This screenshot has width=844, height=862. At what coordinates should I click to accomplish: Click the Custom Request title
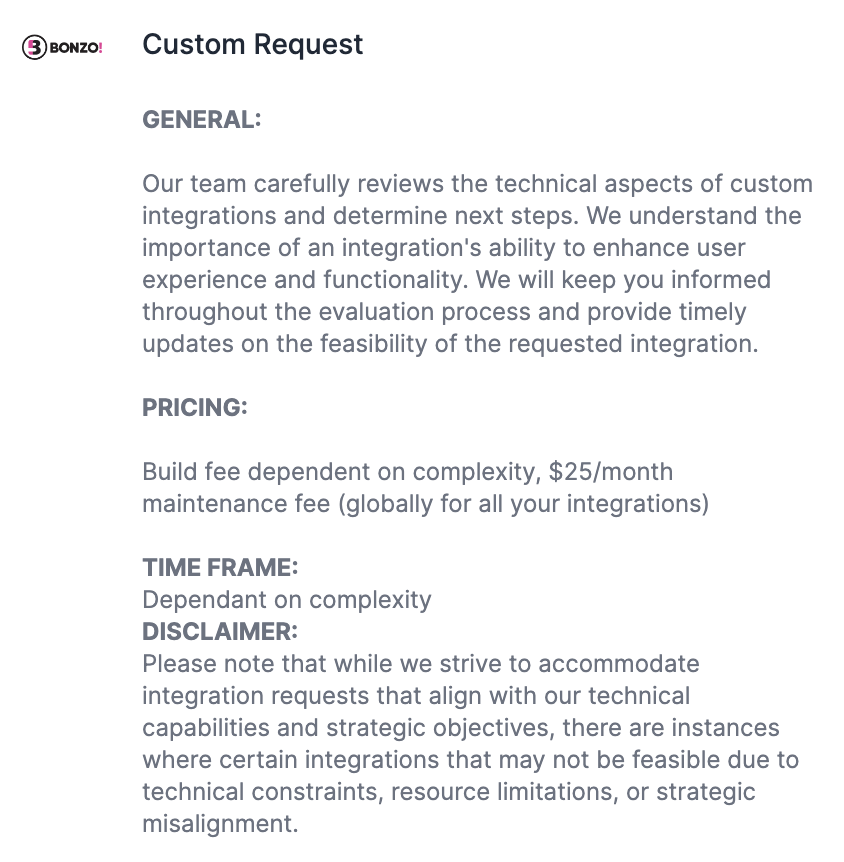point(253,45)
